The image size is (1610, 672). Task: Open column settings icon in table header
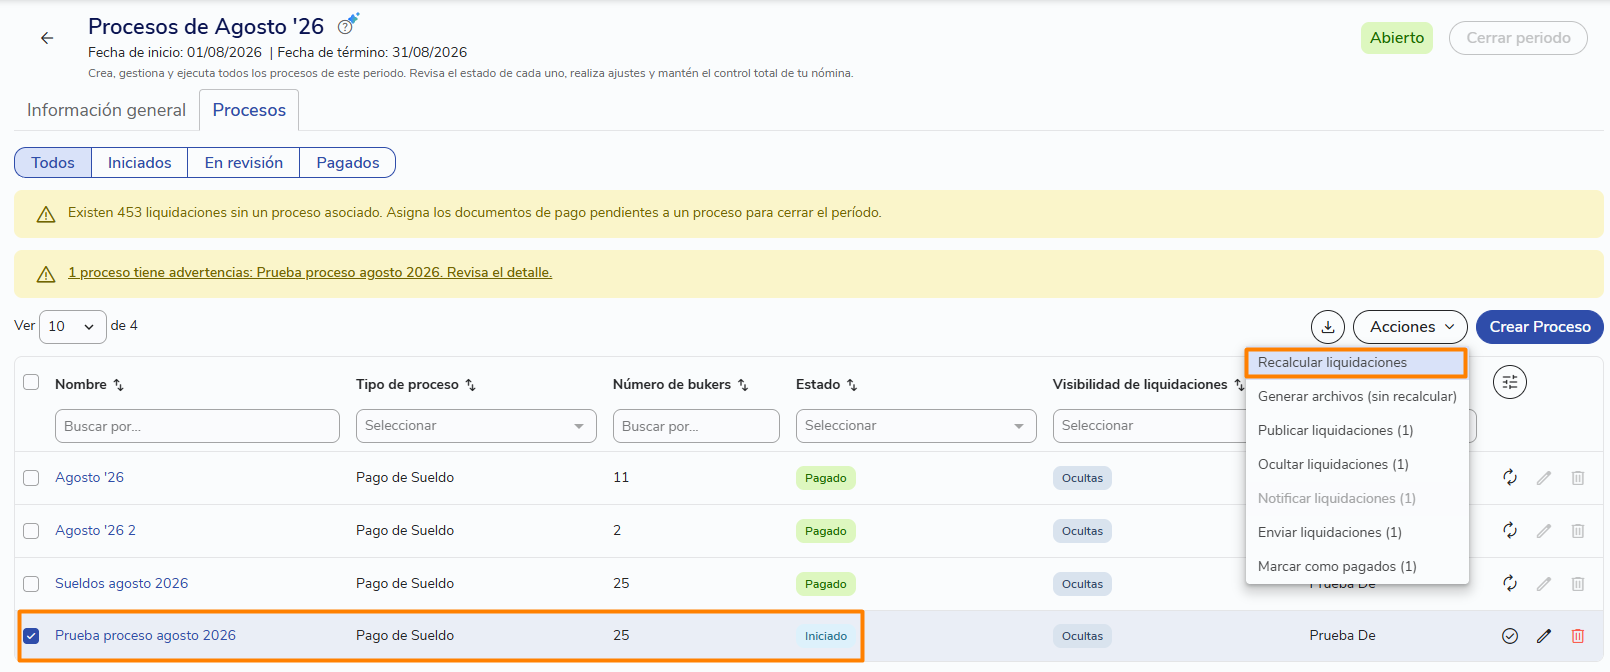(x=1510, y=382)
